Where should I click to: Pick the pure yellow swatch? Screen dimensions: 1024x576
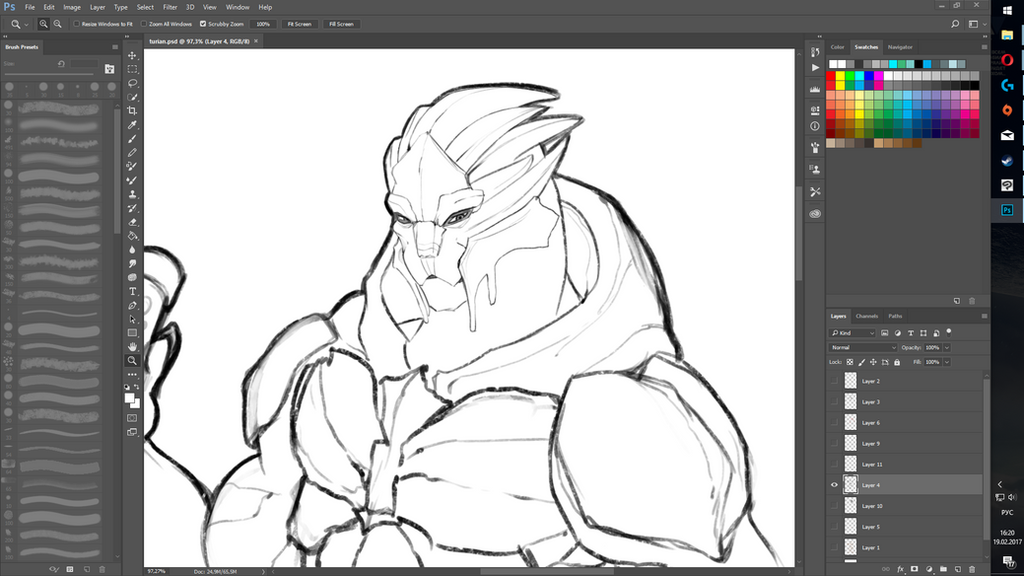click(x=840, y=76)
